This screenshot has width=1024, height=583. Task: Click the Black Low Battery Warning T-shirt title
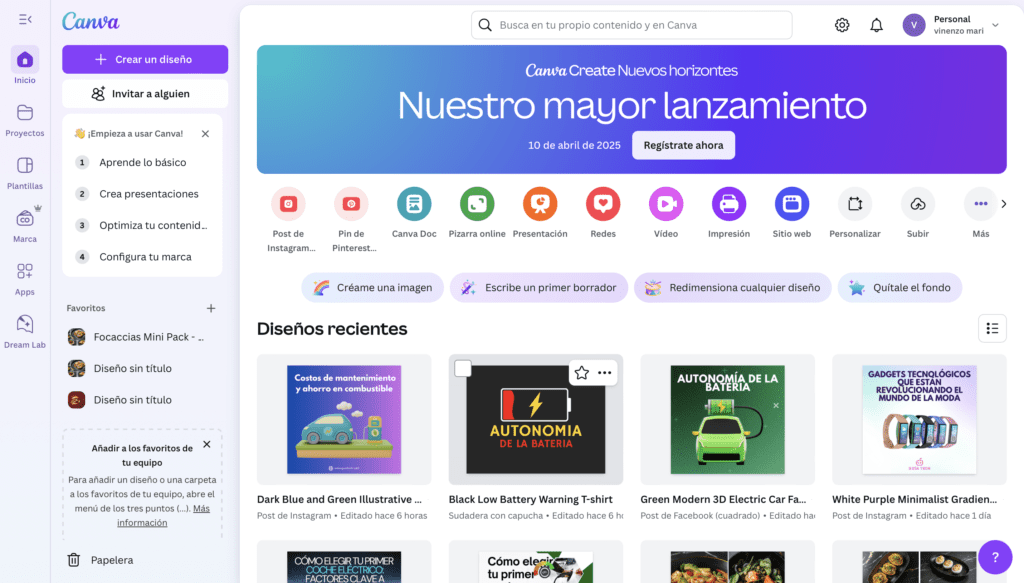530,499
